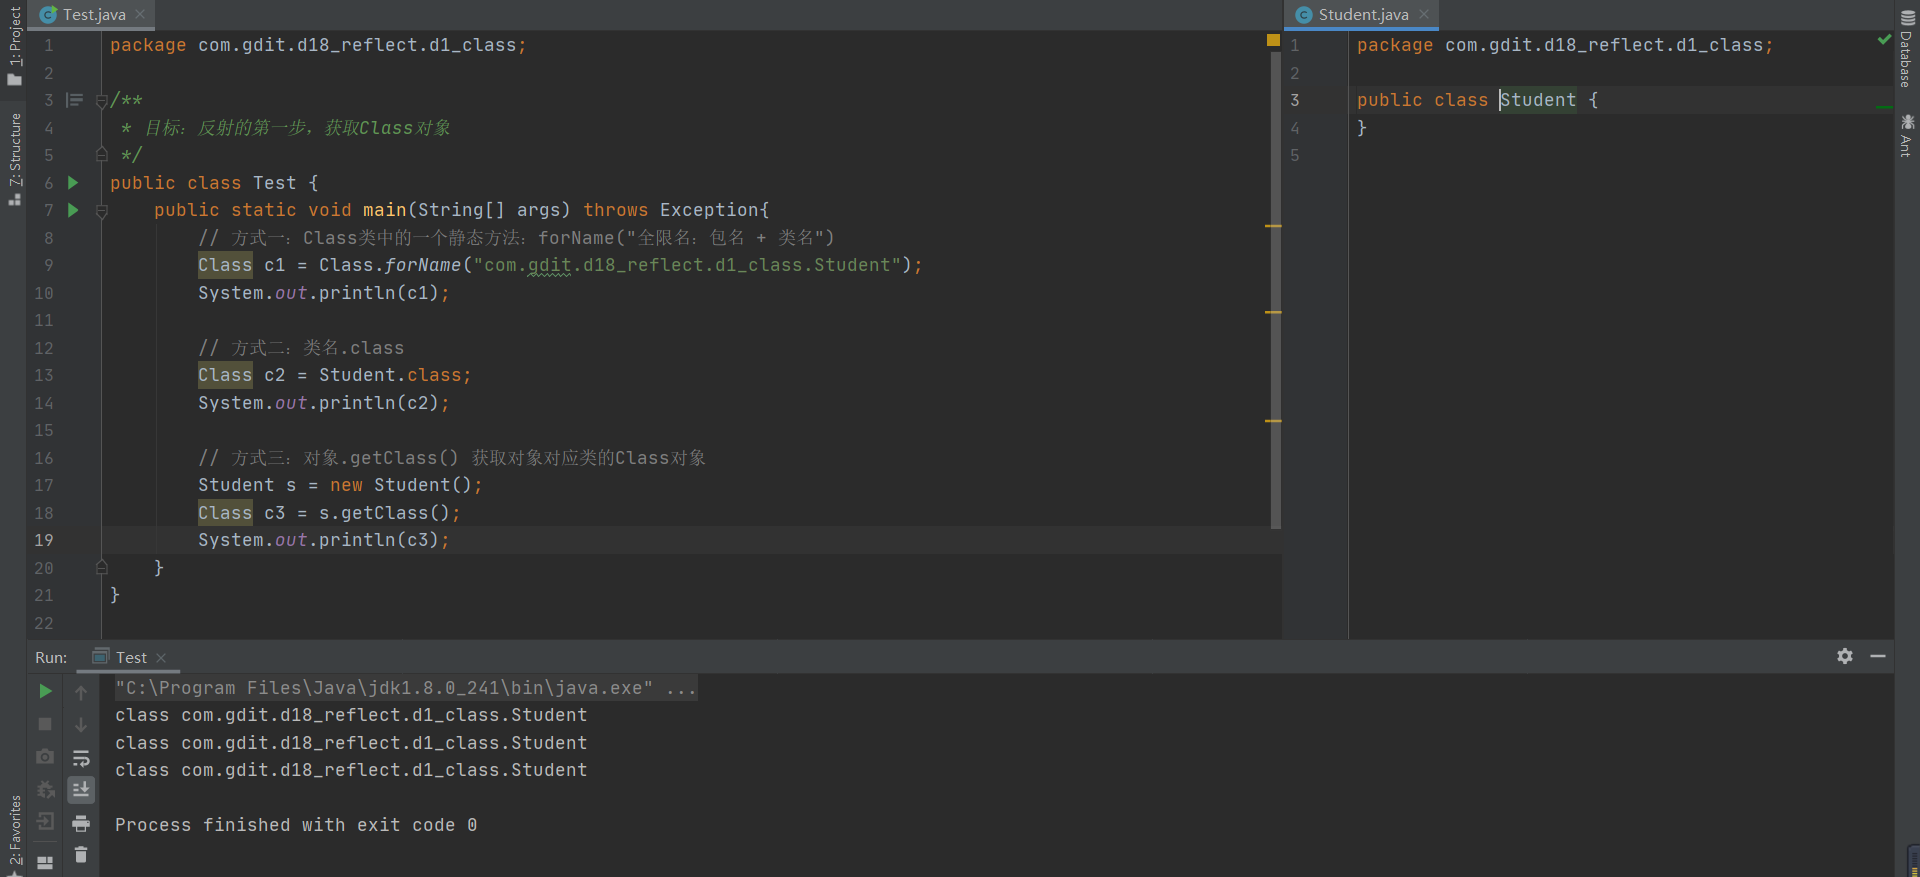The image size is (1920, 877).
Task: Switch to the Test.java editor tab
Action: [x=93, y=15]
